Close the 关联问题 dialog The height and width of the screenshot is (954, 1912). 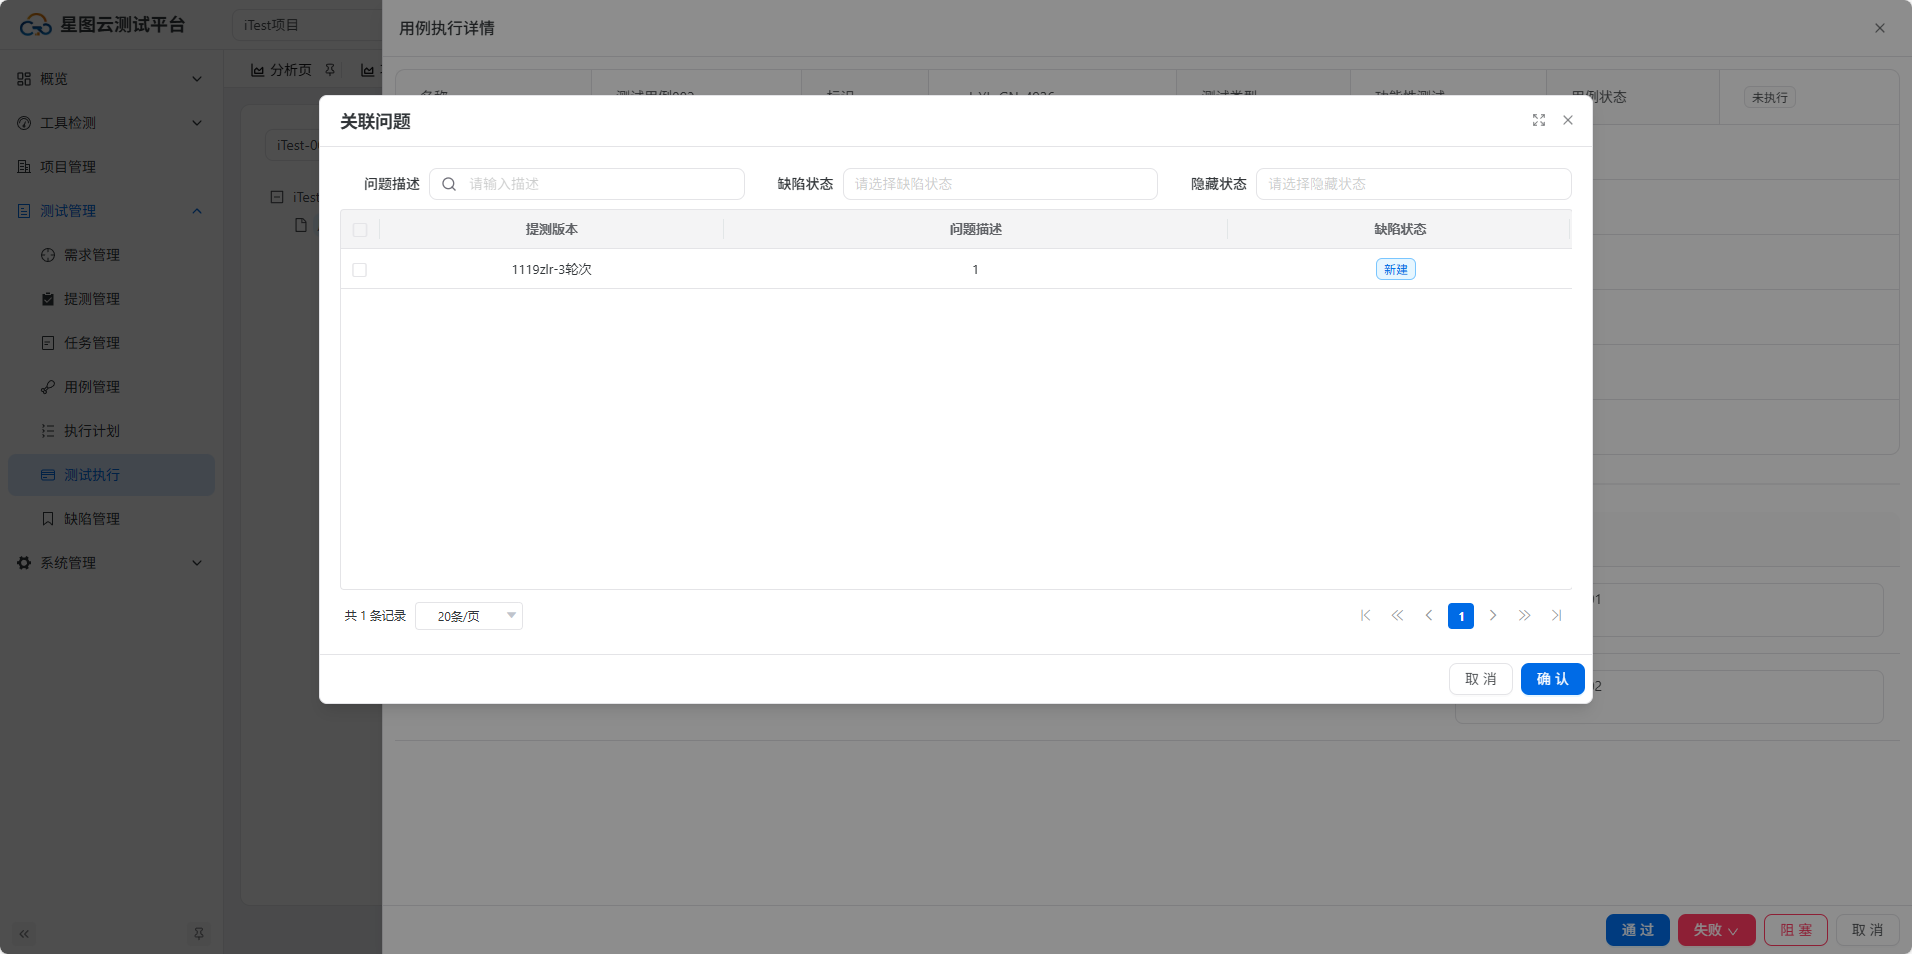click(x=1568, y=120)
